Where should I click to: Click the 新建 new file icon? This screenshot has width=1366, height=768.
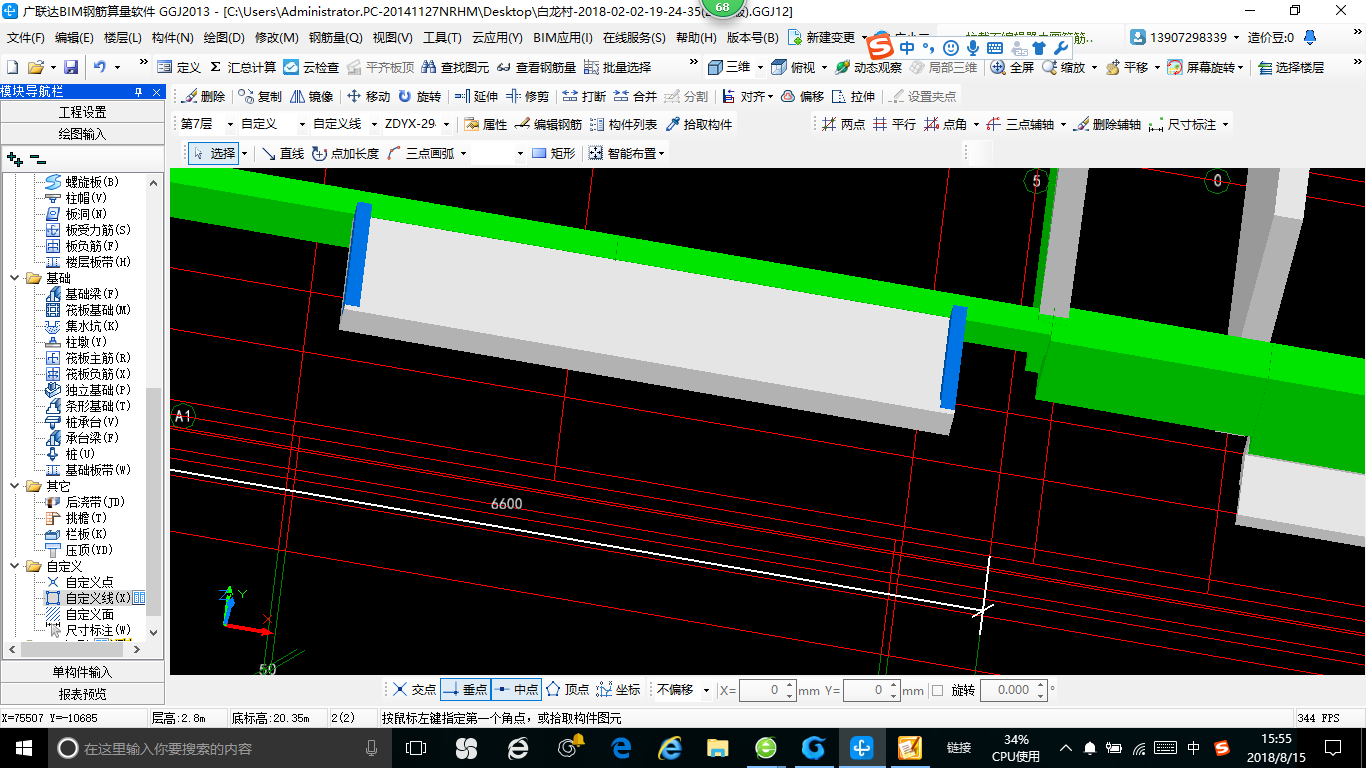click(12, 67)
